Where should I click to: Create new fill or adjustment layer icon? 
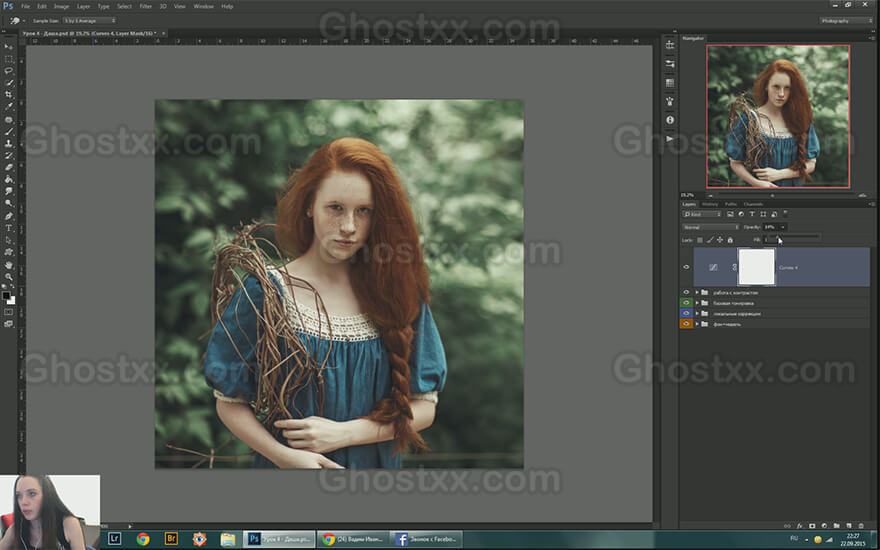point(824,526)
